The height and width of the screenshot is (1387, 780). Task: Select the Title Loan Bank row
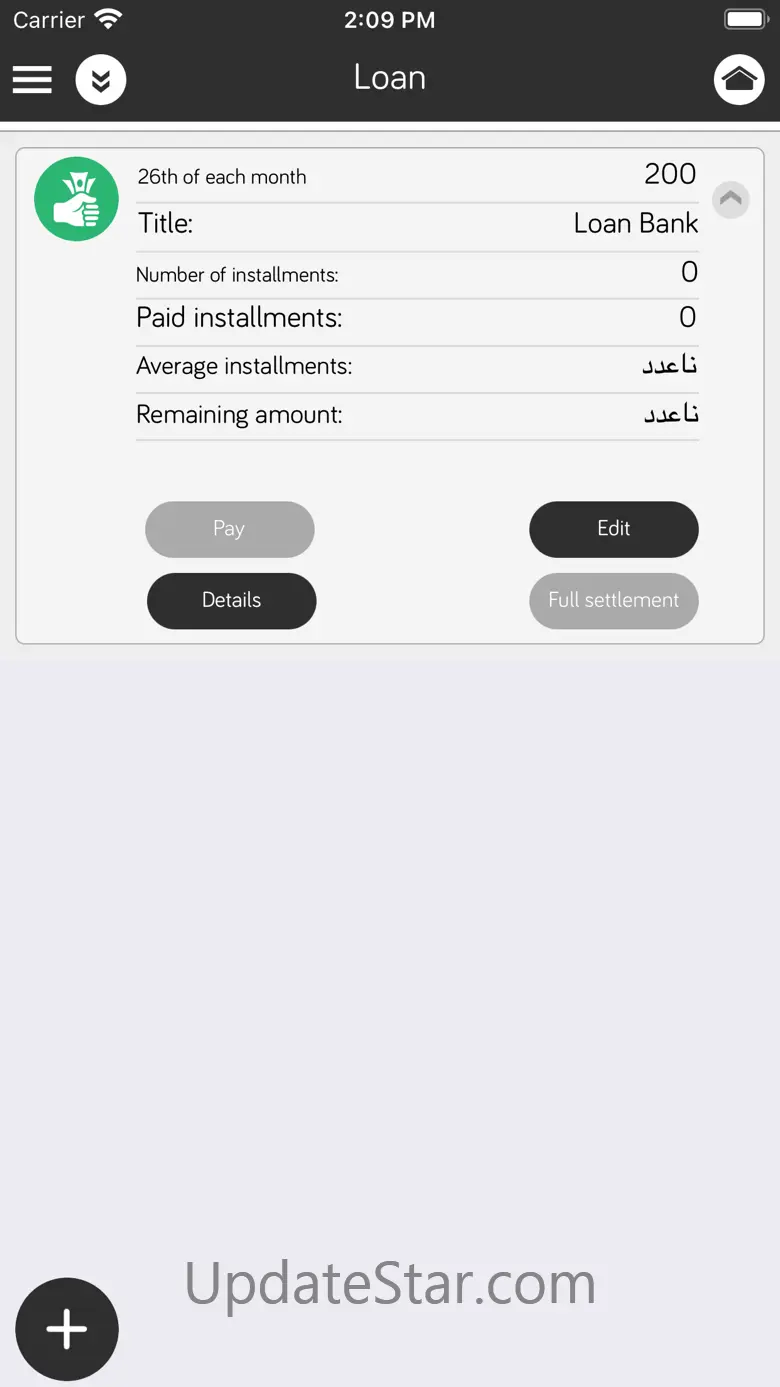(x=417, y=224)
